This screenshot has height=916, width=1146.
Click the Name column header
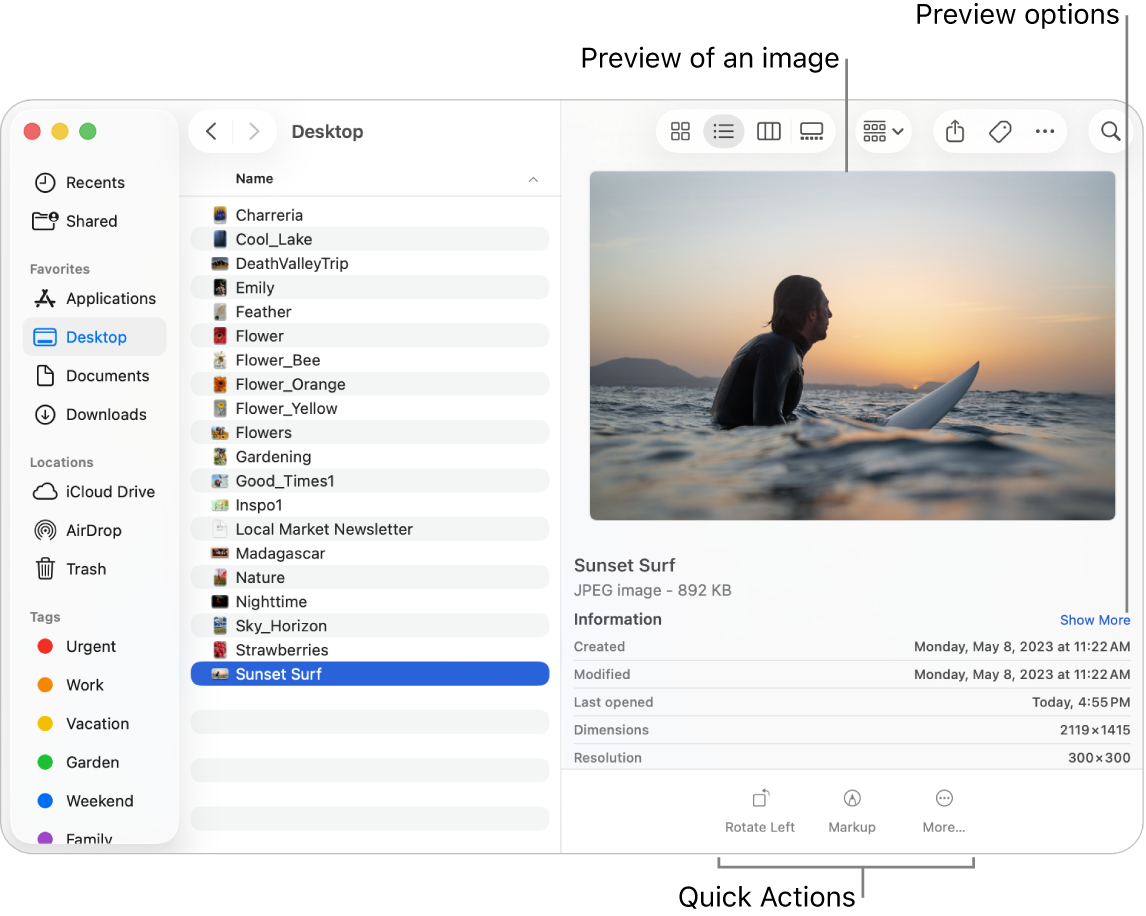(254, 178)
